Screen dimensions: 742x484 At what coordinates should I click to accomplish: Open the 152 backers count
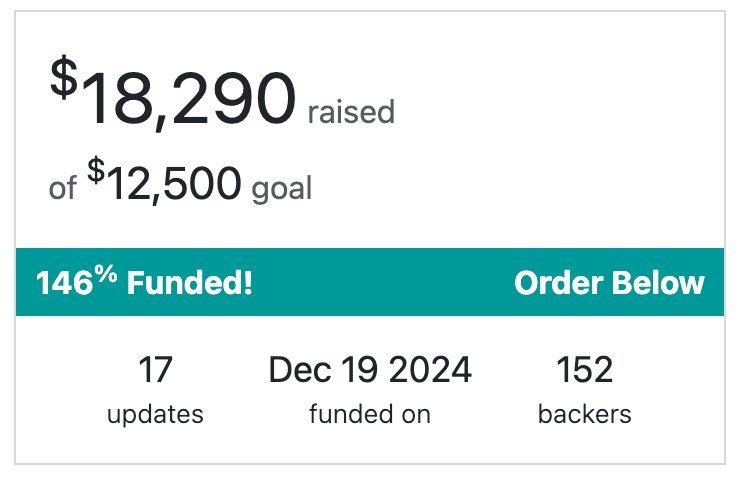(585, 371)
